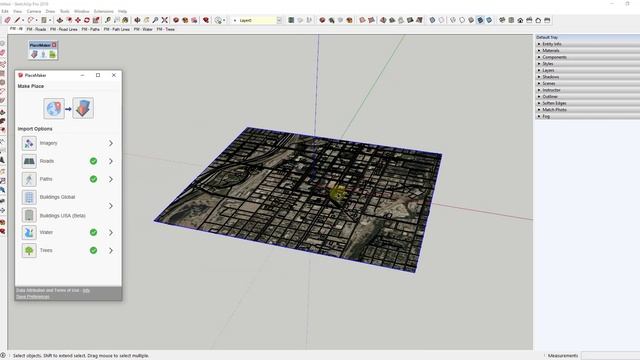Viewport: 640px width, 360px height.
Task: Switch to PM - Road Lines scene tab
Action: pyautogui.click(x=64, y=29)
